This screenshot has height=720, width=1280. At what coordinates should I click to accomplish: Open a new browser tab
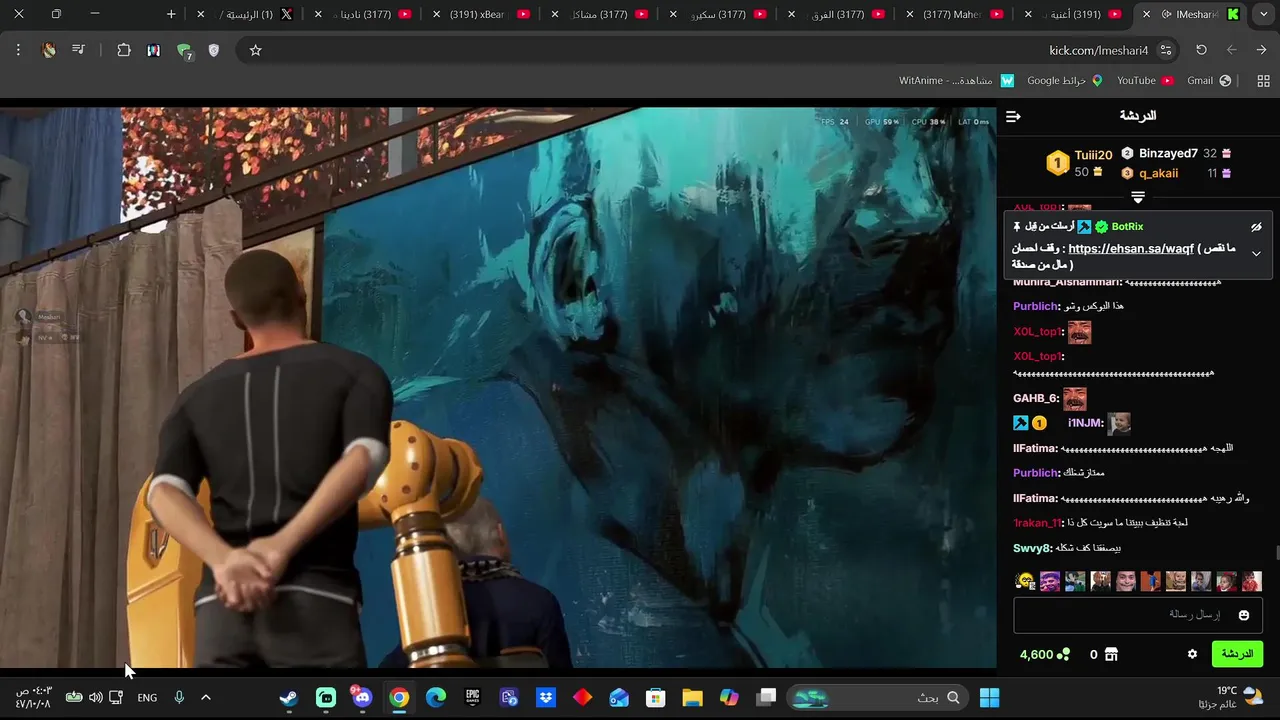(x=171, y=14)
